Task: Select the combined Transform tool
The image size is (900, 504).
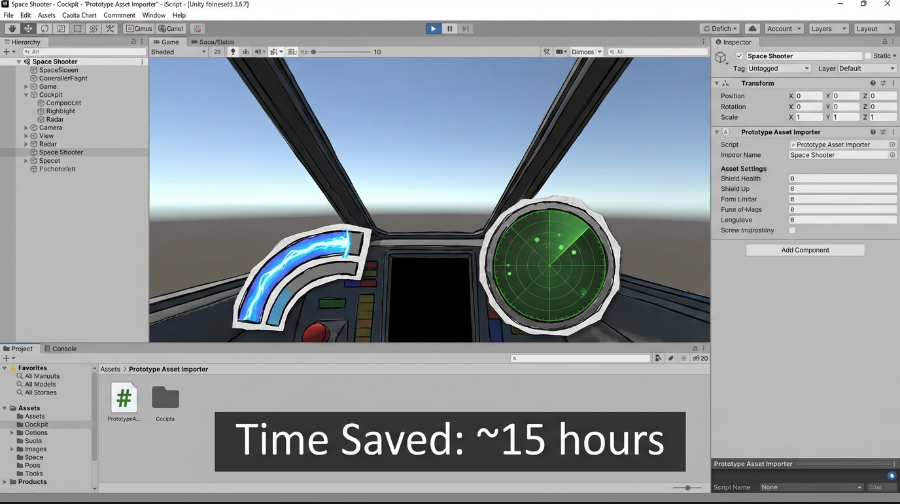Action: click(x=94, y=28)
